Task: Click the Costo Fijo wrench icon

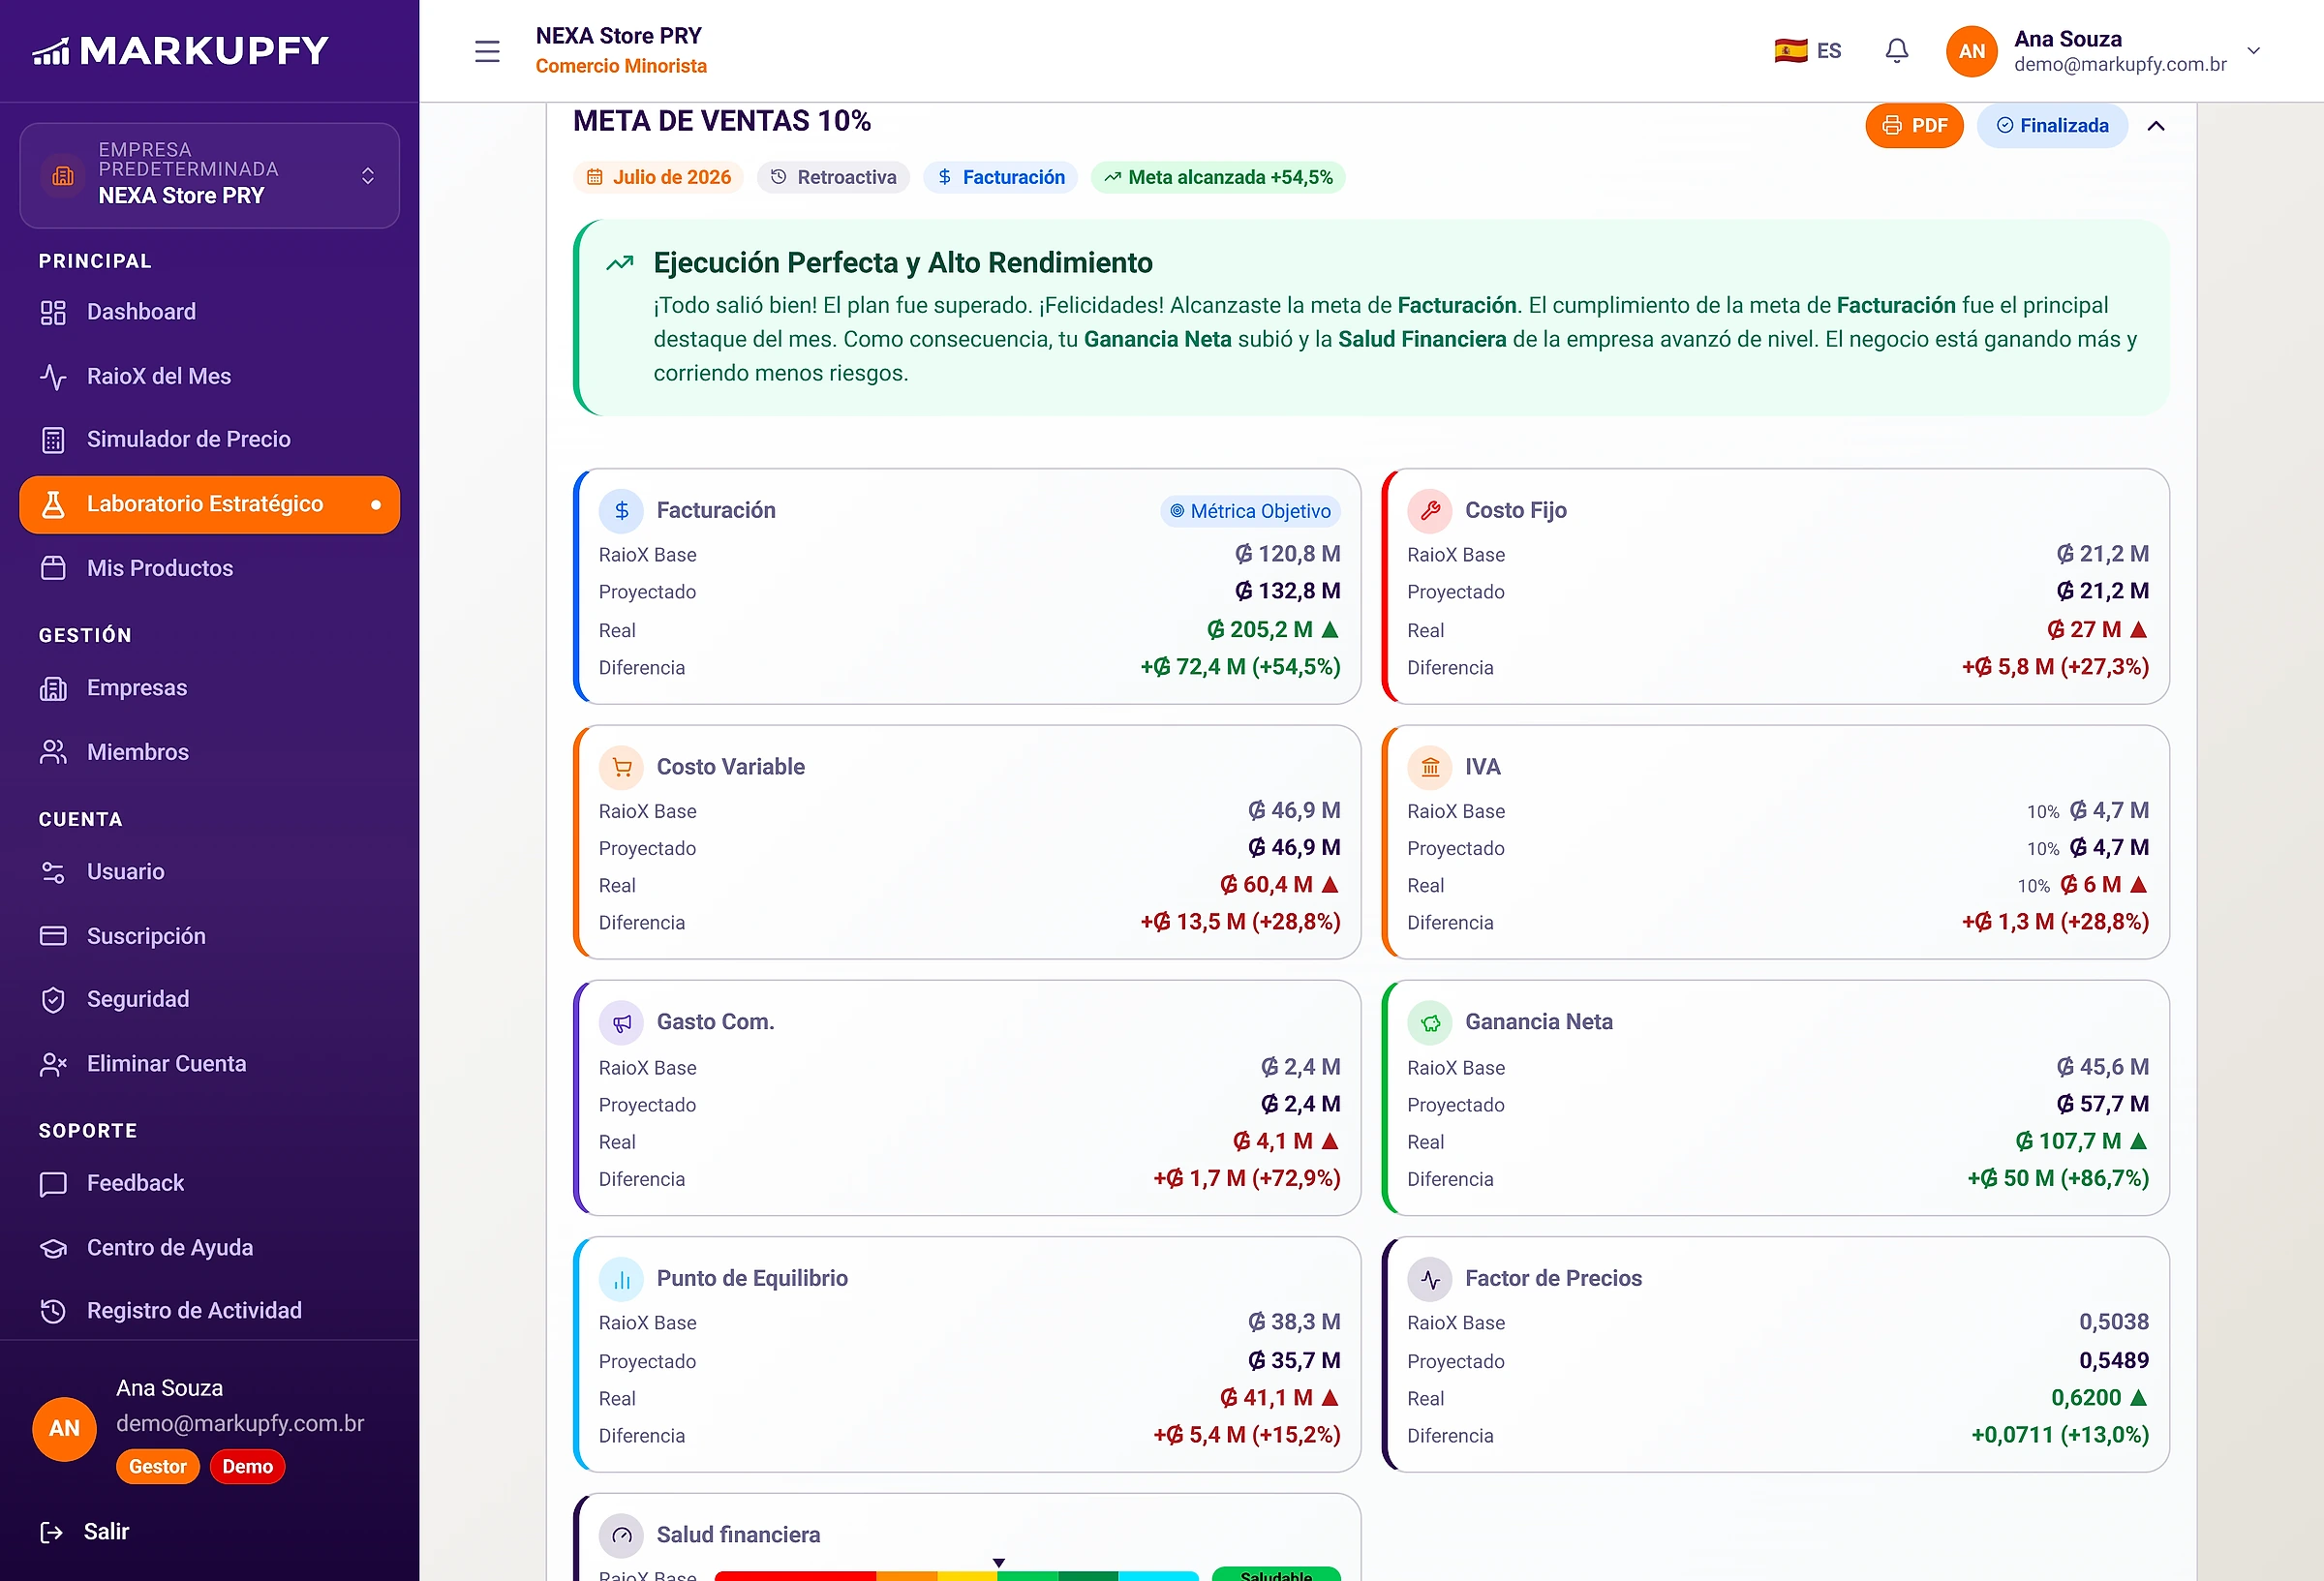Action: point(1430,511)
